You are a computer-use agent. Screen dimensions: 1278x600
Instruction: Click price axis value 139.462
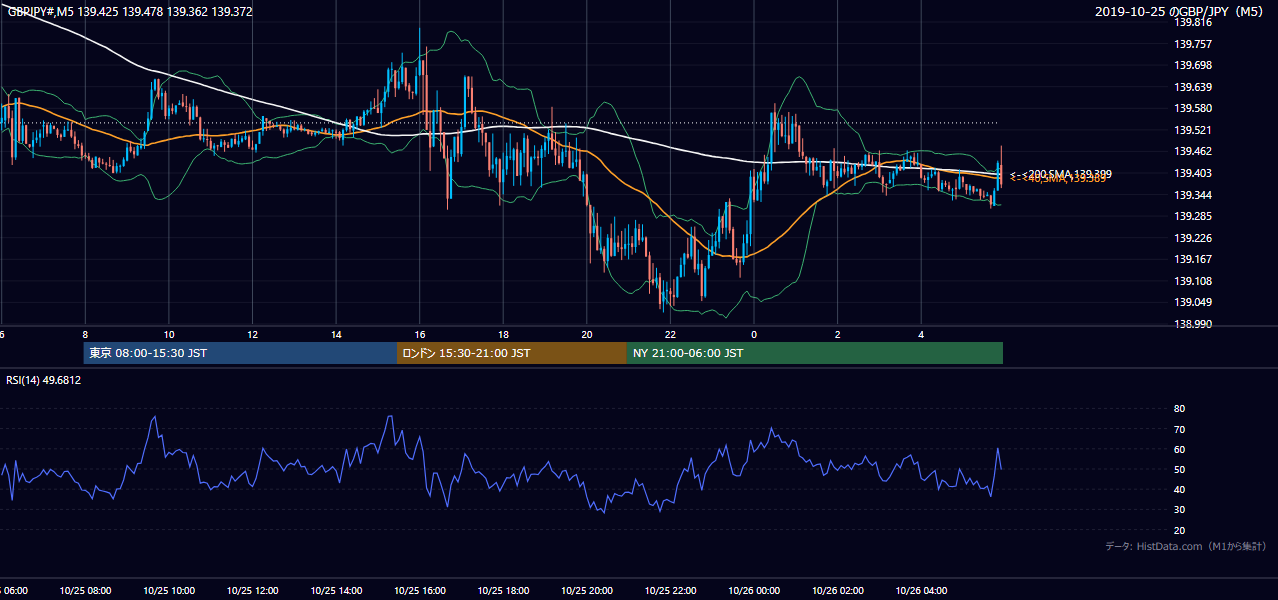1192,151
